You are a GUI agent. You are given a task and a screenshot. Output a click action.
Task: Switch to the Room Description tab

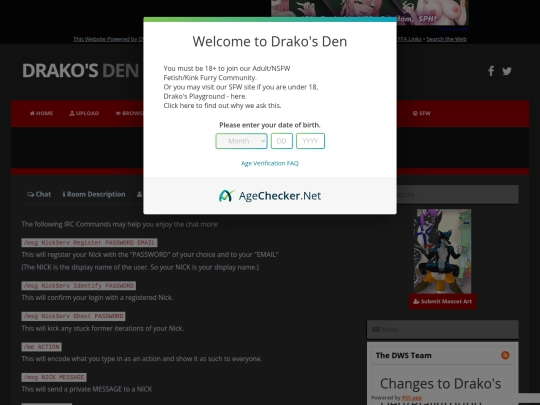click(x=94, y=194)
